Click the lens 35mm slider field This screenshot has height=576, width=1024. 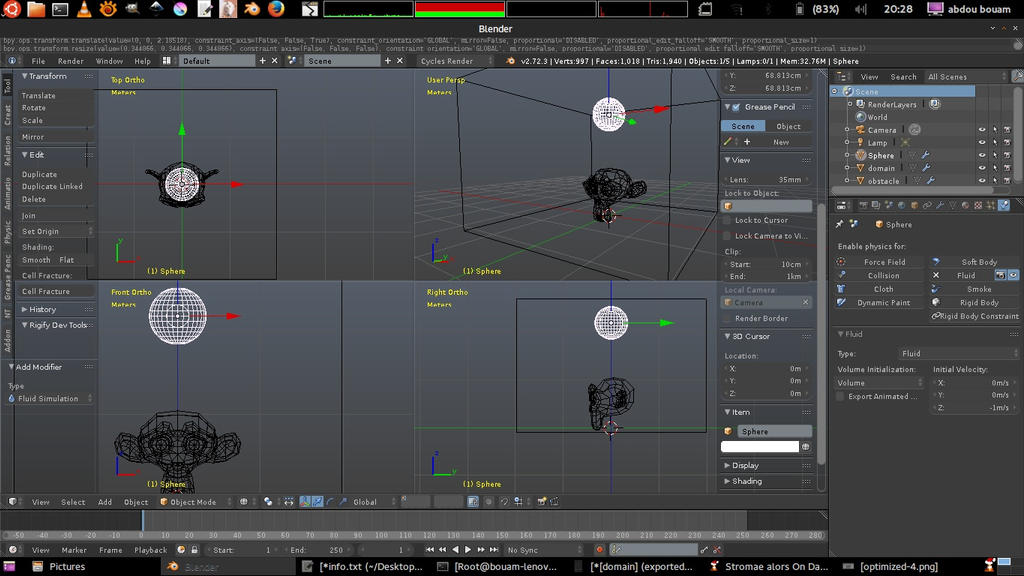[766, 179]
